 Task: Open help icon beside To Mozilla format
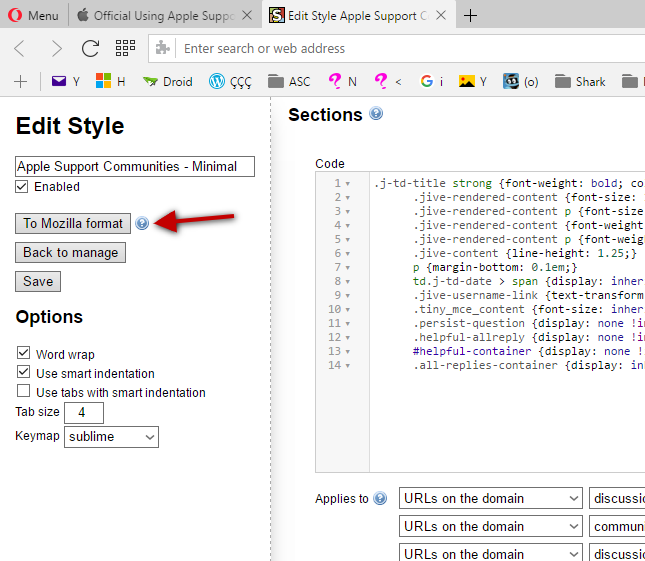point(142,223)
